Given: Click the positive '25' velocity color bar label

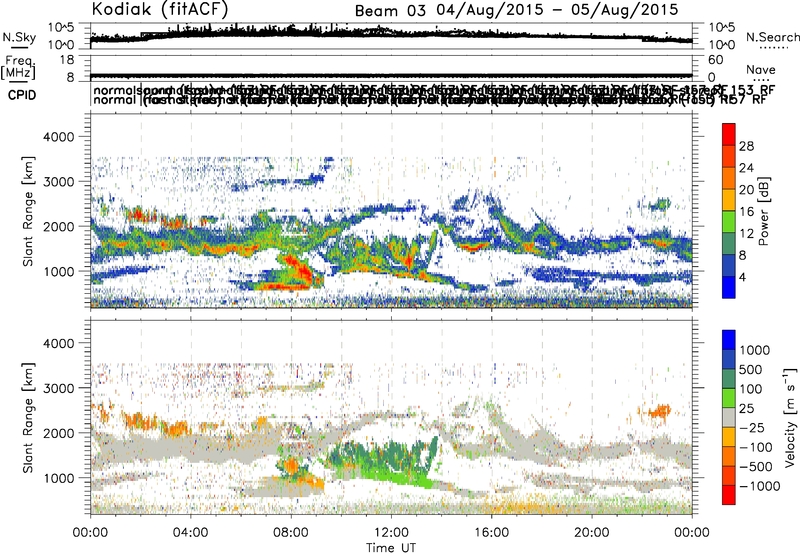Looking at the screenshot, I should [x=747, y=408].
